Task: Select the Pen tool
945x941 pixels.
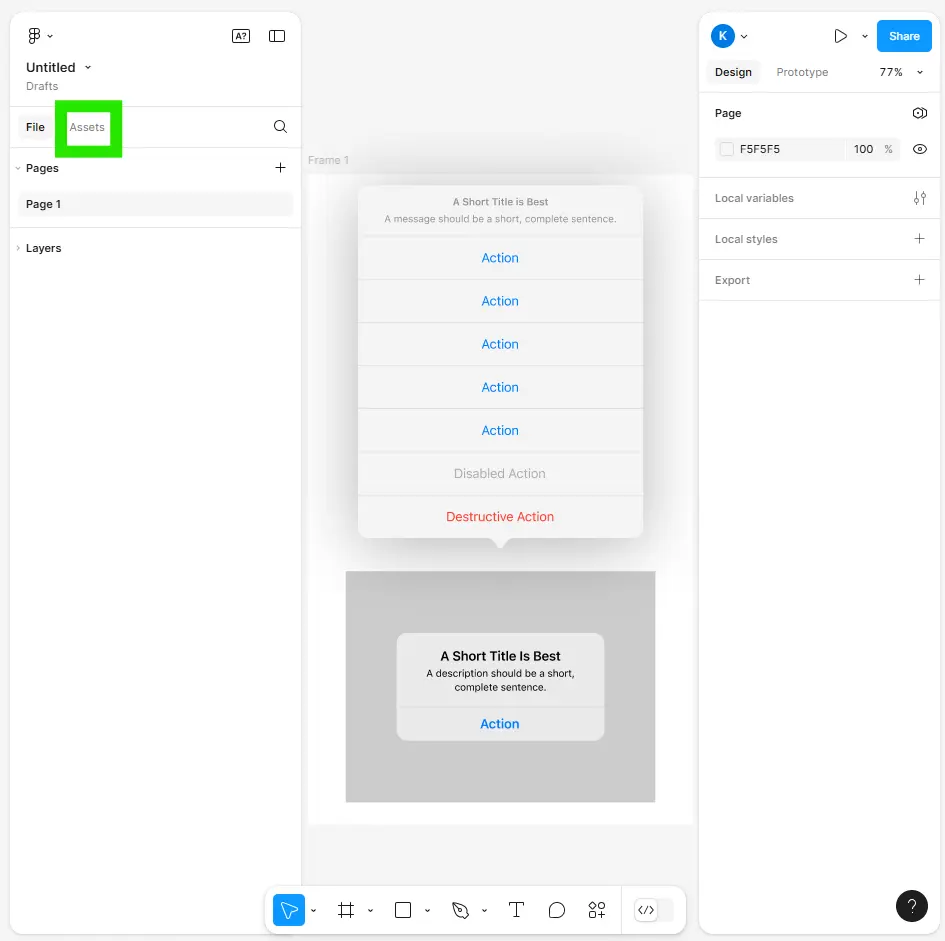Action: 460,910
